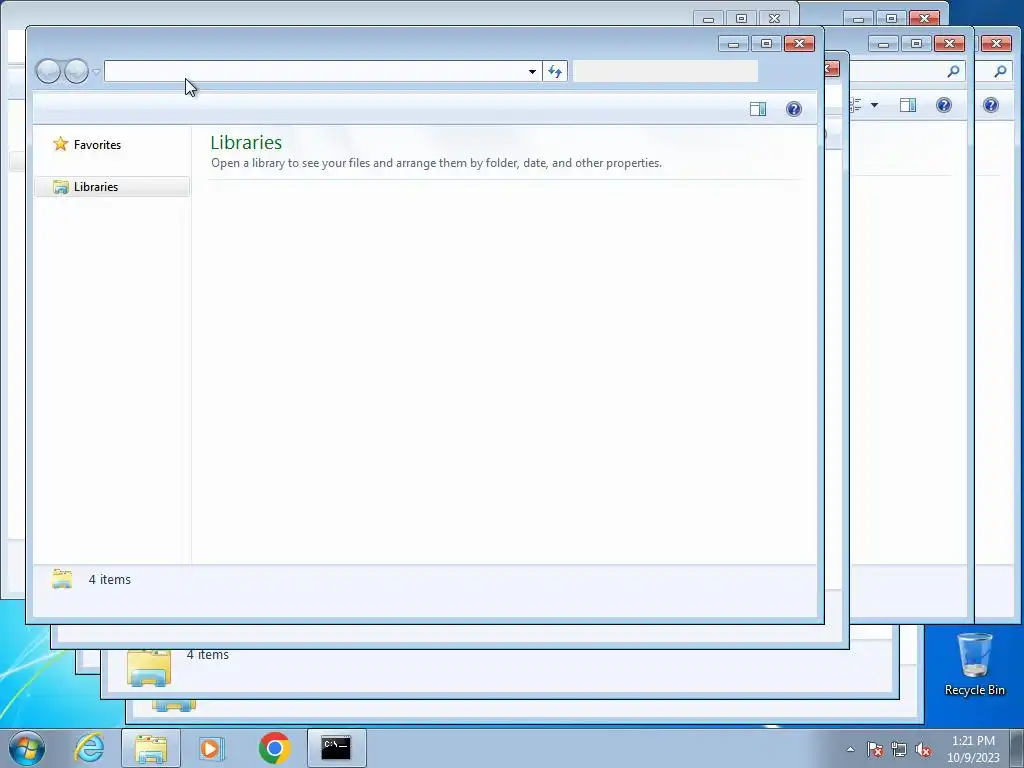Viewport: 1024px width, 768px height.
Task: Click the search box in front window
Action: pyautogui.click(x=665, y=71)
